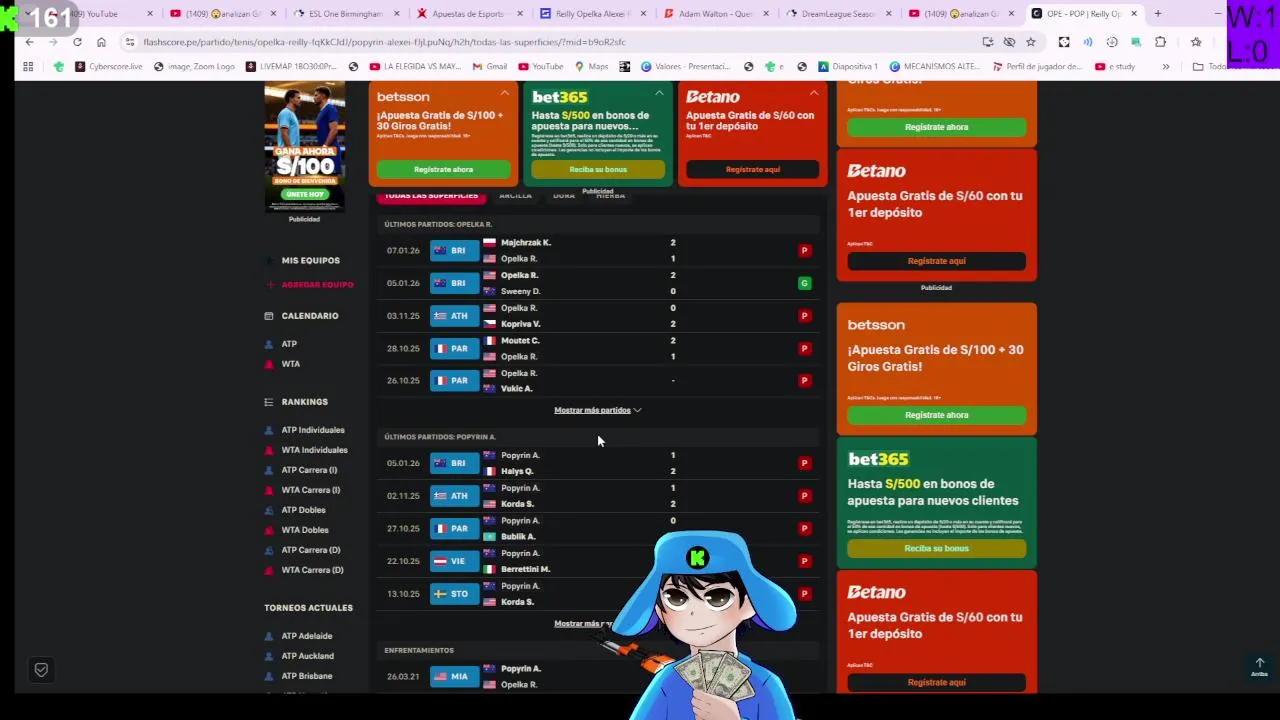Open ATP Individuales rankings
The image size is (1280, 720).
[x=313, y=430]
